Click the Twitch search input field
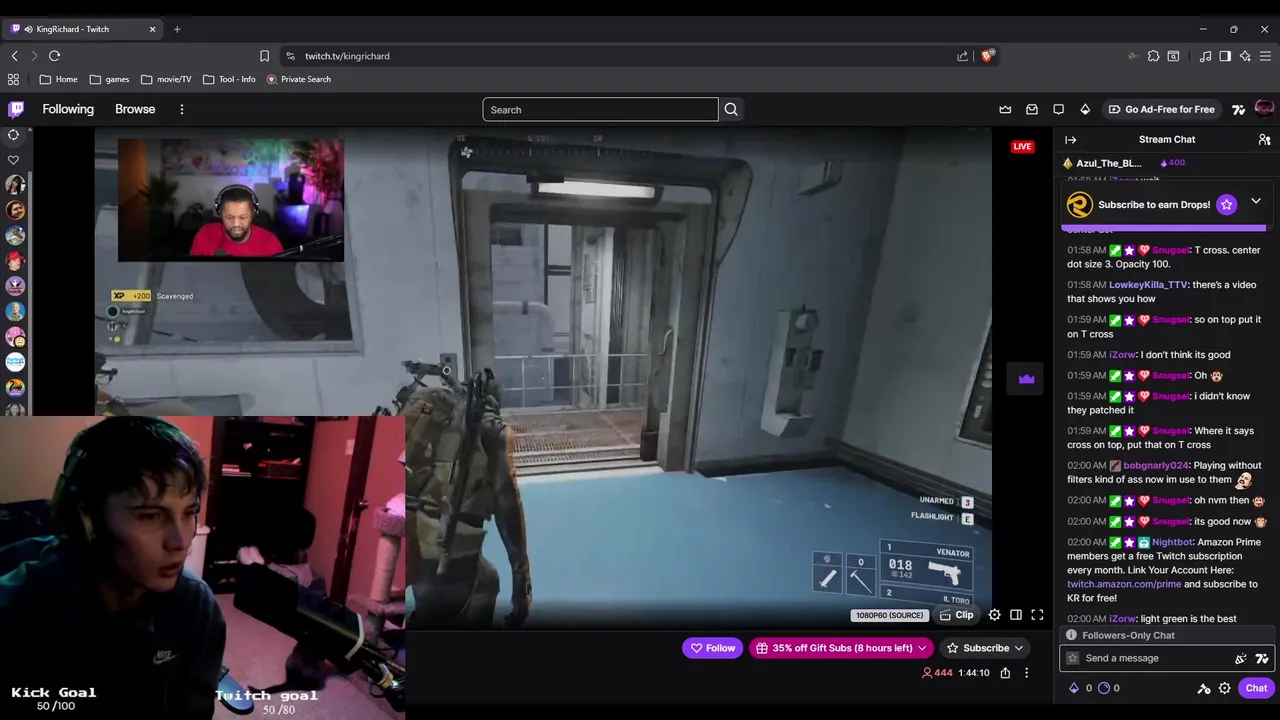This screenshot has height=720, width=1280. [600, 109]
